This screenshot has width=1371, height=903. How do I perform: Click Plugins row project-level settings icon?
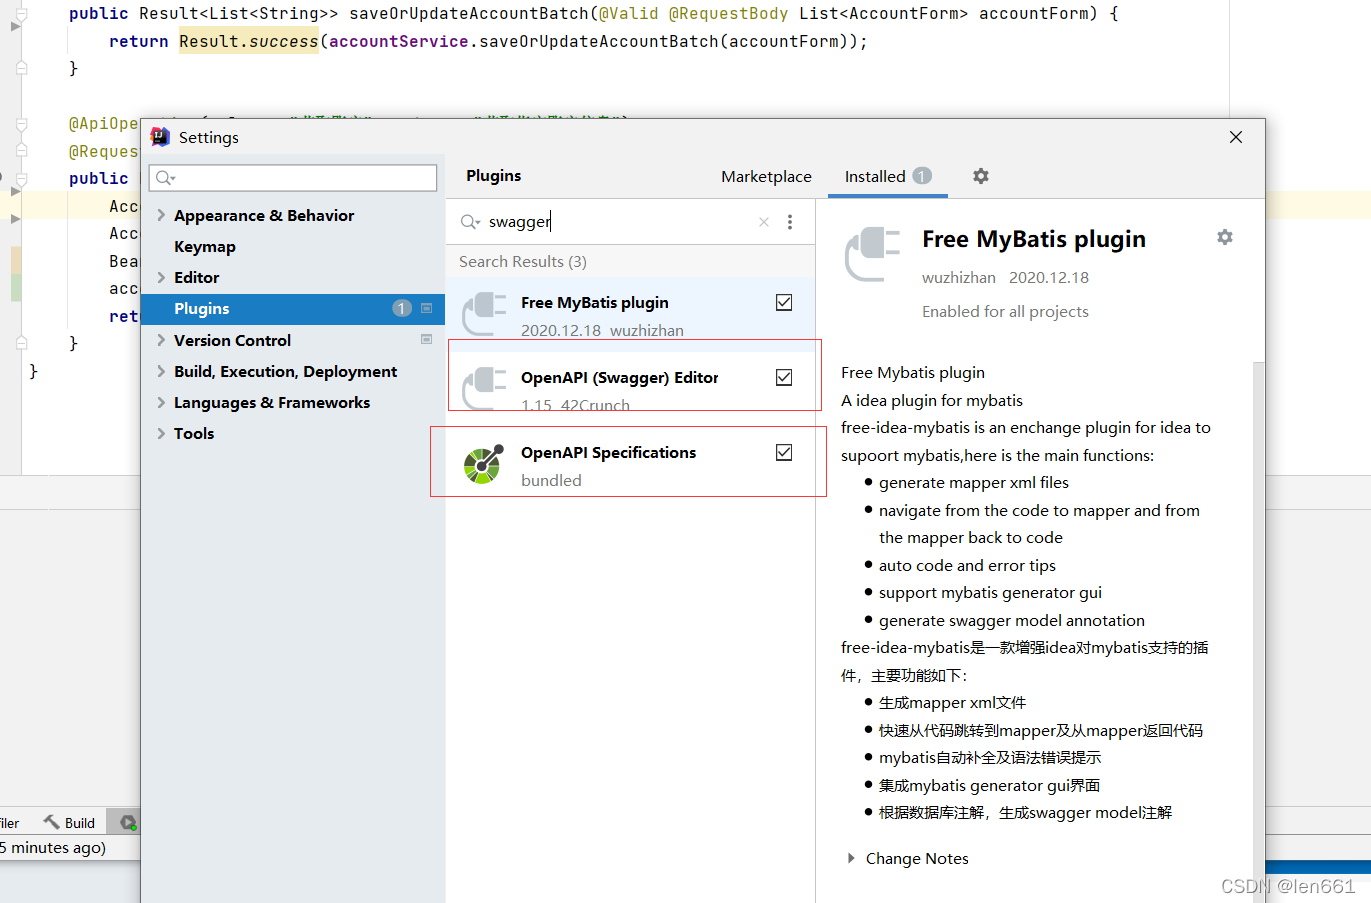[427, 308]
